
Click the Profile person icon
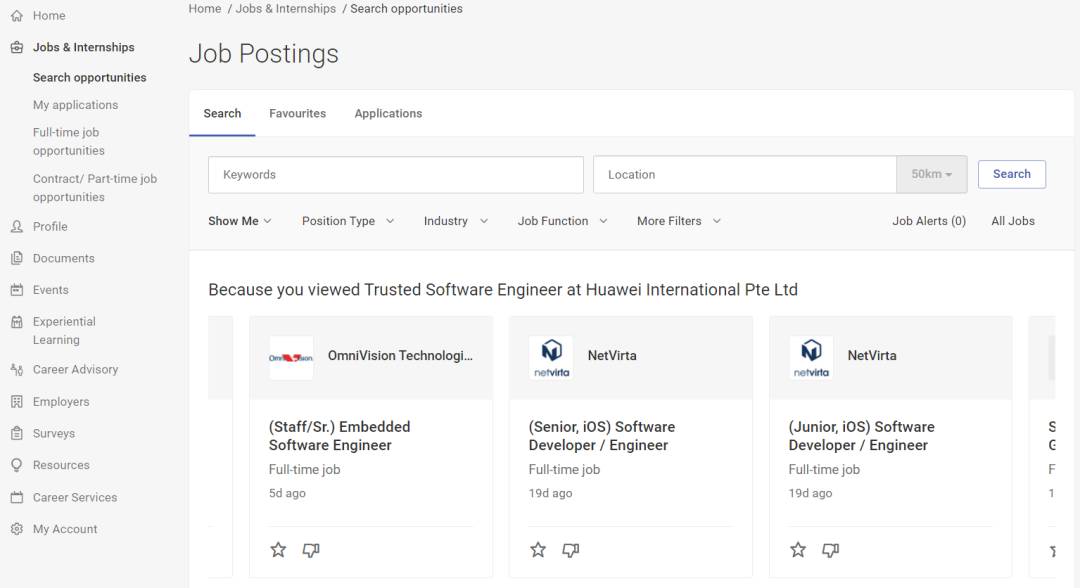click(x=16, y=227)
